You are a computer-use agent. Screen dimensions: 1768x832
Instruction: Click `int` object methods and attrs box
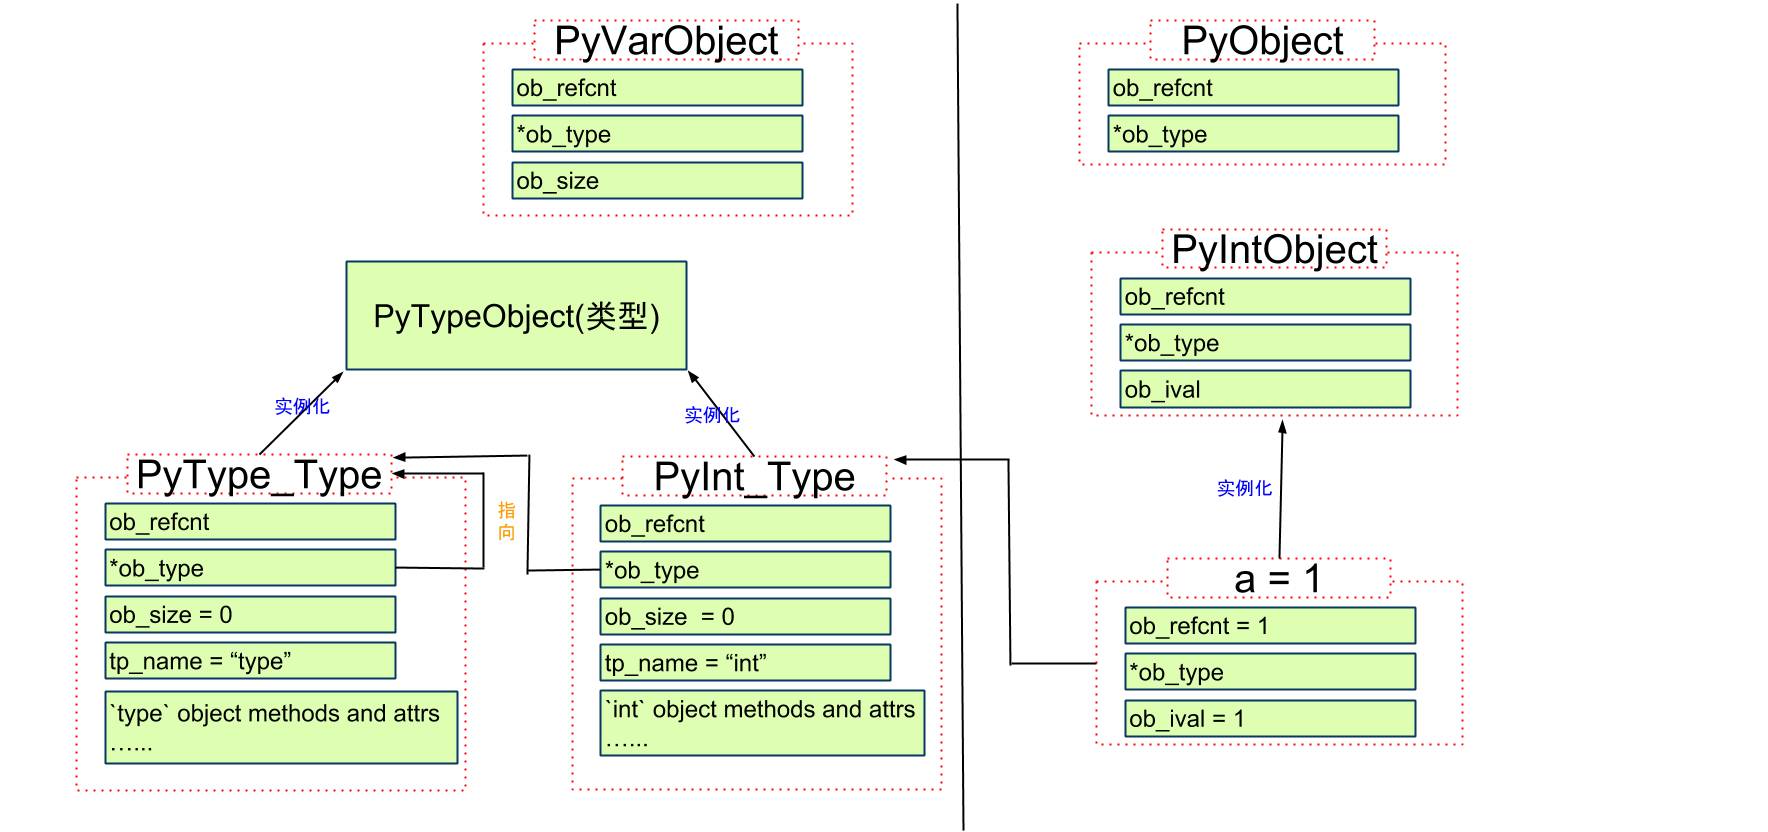(762, 723)
